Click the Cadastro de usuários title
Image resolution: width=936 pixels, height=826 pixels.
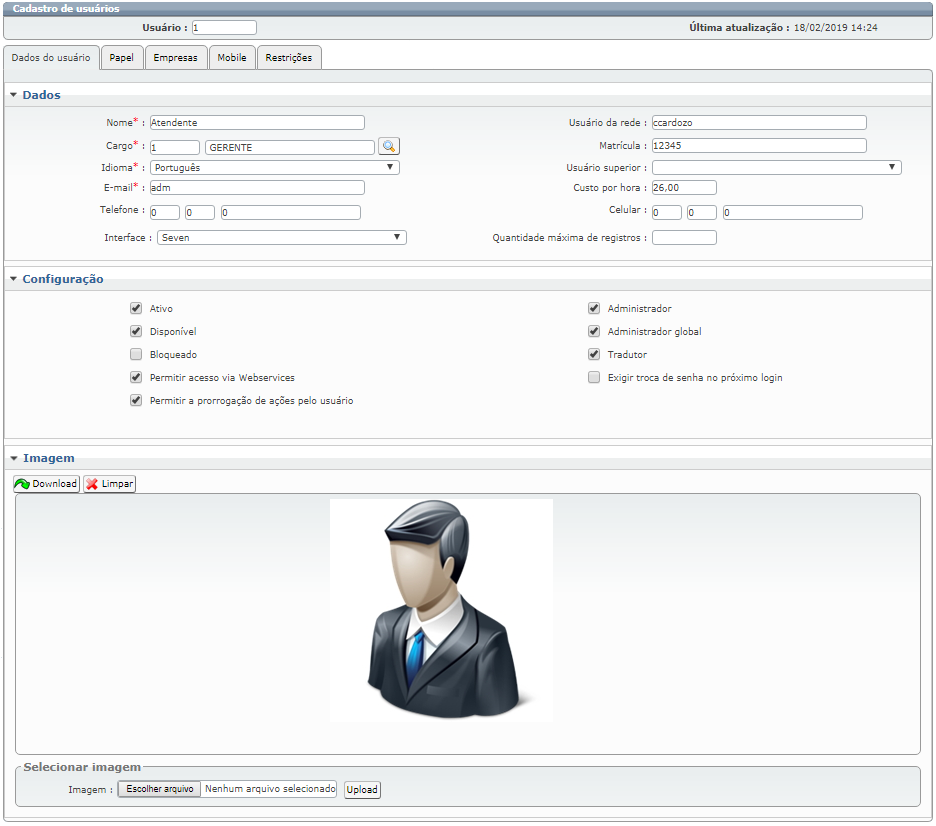pos(66,9)
